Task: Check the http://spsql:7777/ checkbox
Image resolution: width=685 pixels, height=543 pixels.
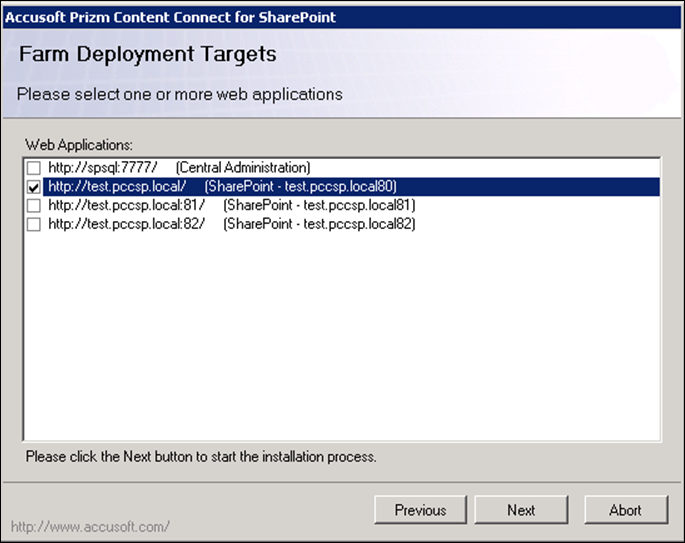Action: pos(34,168)
